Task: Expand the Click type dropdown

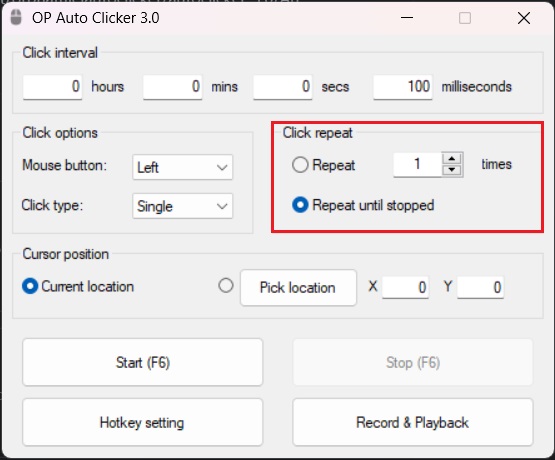Action: (183, 206)
